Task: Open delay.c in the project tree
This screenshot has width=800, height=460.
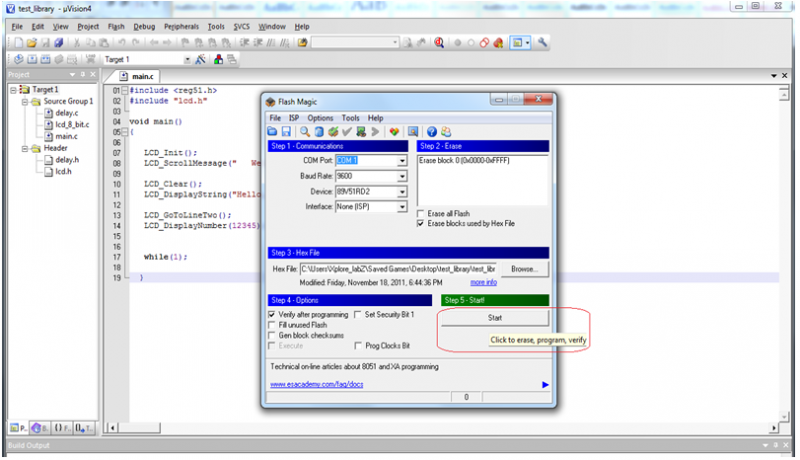Action: (x=66, y=113)
